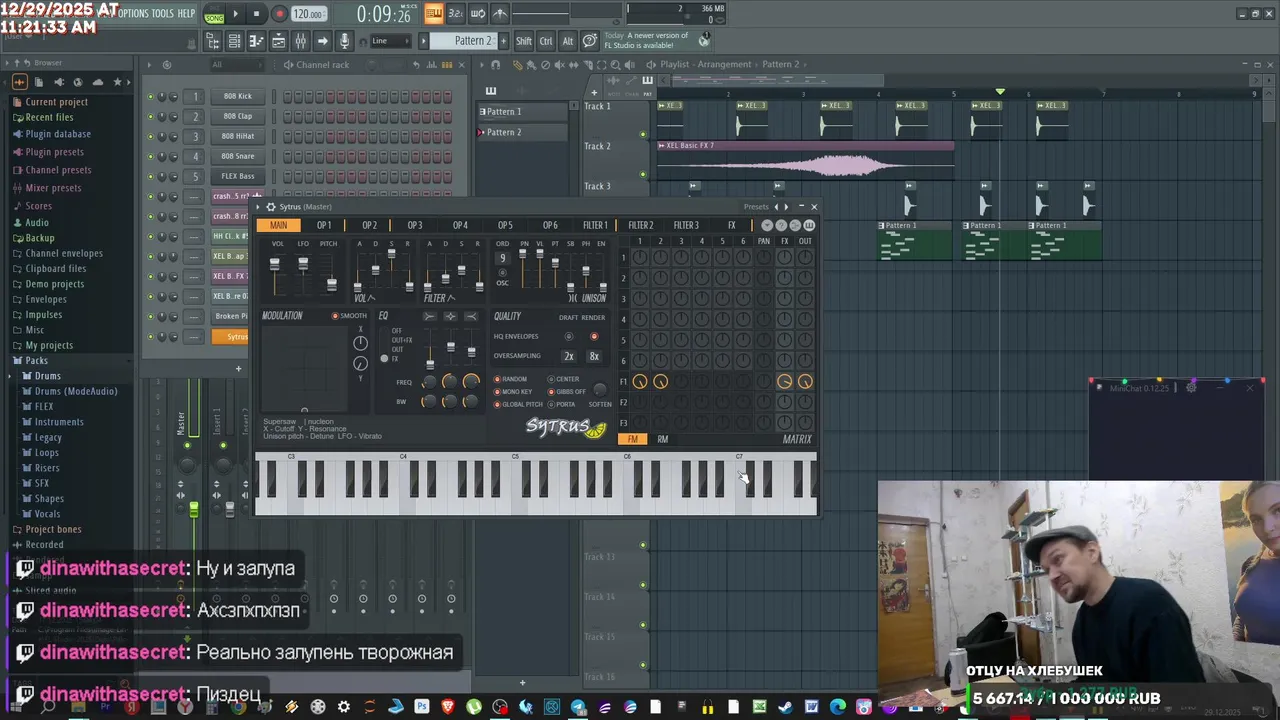1280x720 pixels.
Task: Open Plugin database in Browser
Action: pos(58,134)
